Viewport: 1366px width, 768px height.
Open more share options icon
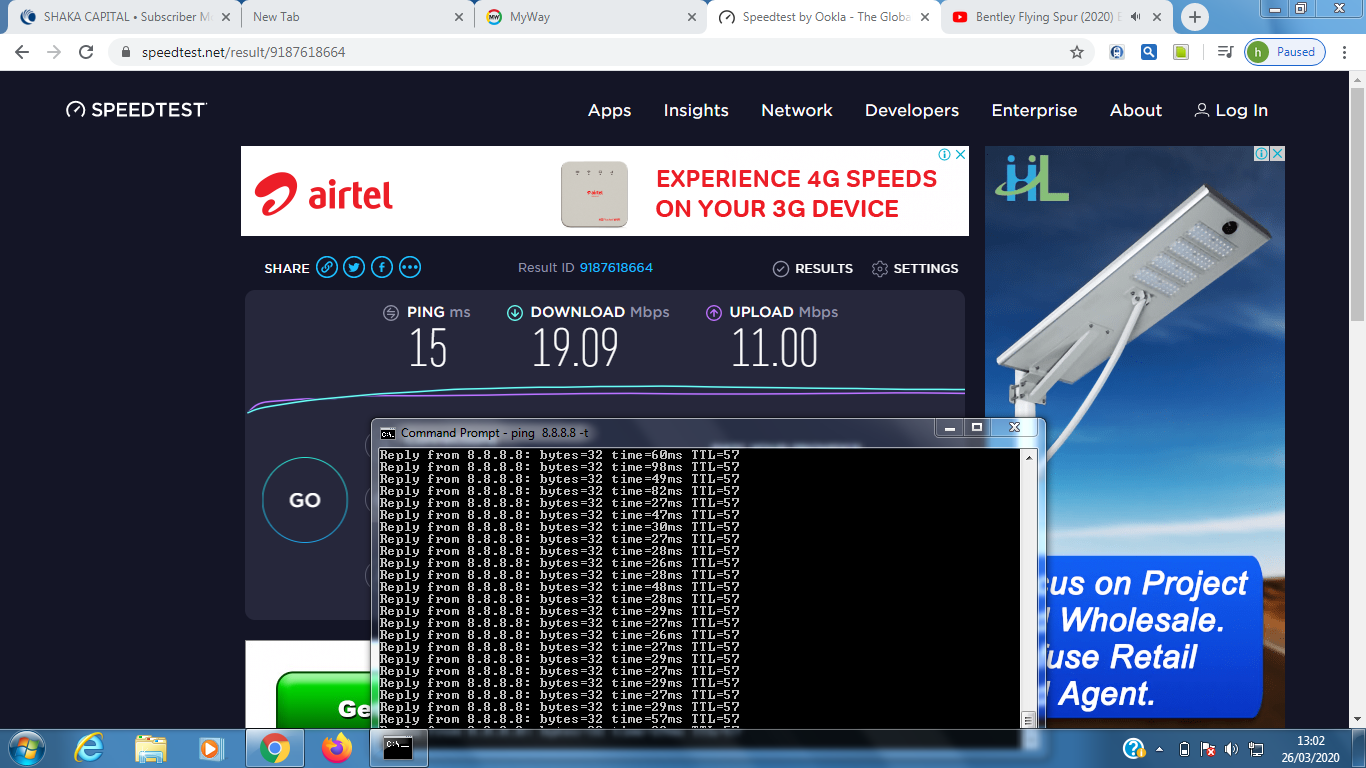click(410, 268)
